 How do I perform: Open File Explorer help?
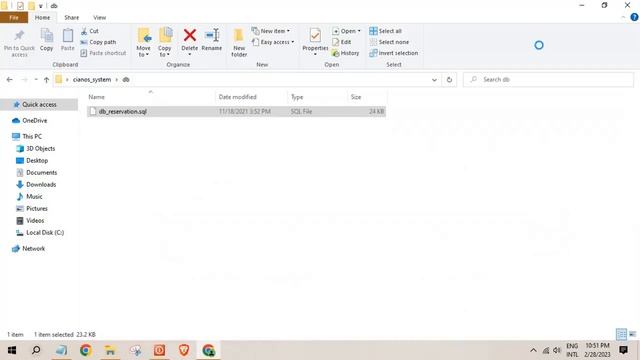[634, 17]
